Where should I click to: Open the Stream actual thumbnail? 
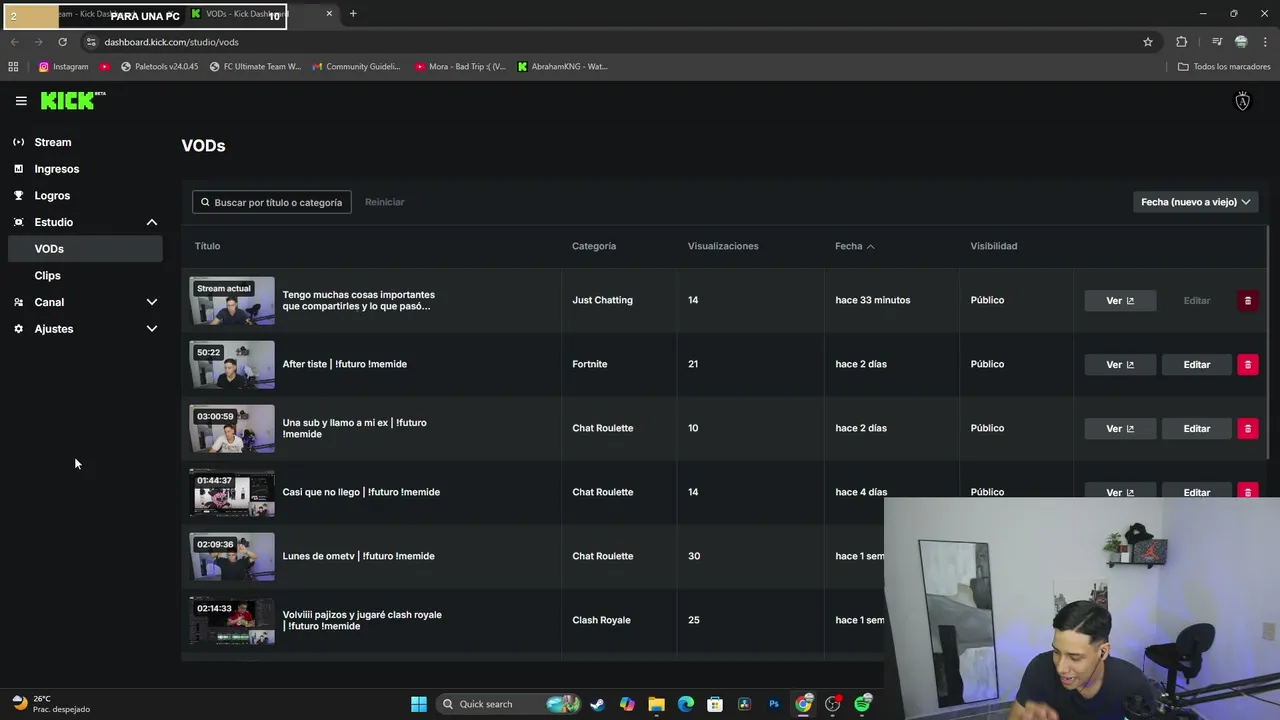click(232, 301)
